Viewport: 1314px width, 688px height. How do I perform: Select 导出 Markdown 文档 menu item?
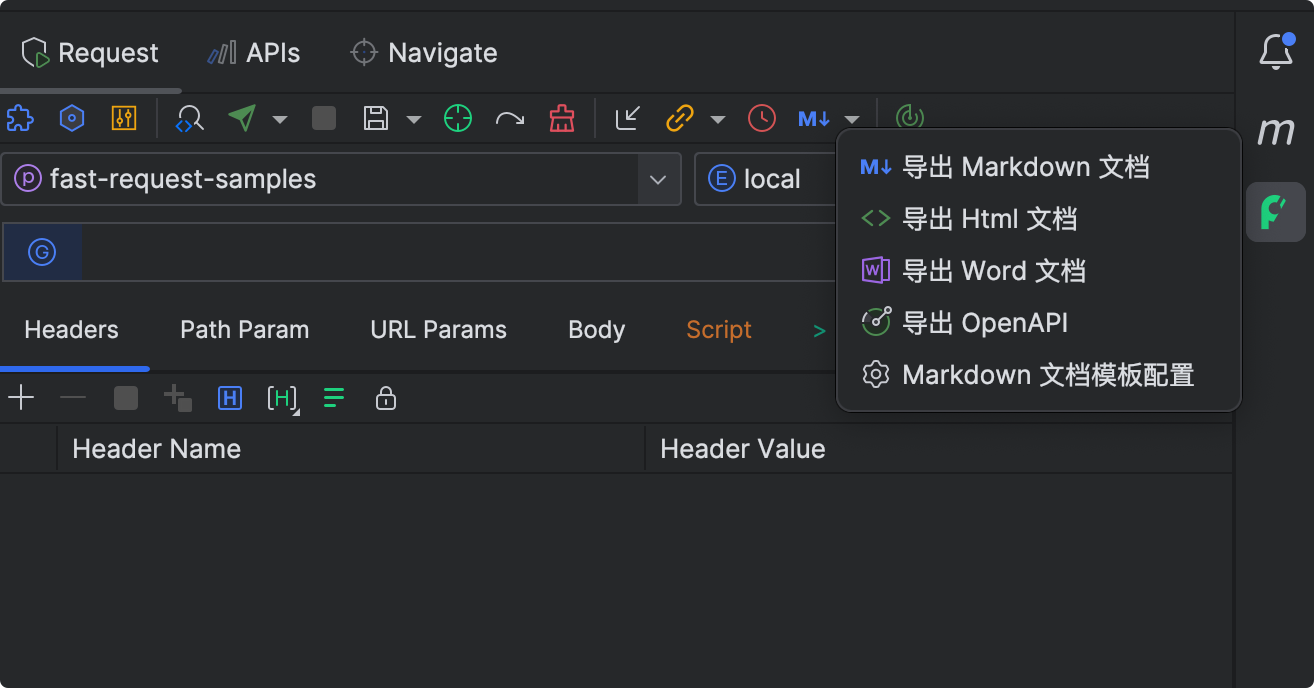pos(1024,167)
